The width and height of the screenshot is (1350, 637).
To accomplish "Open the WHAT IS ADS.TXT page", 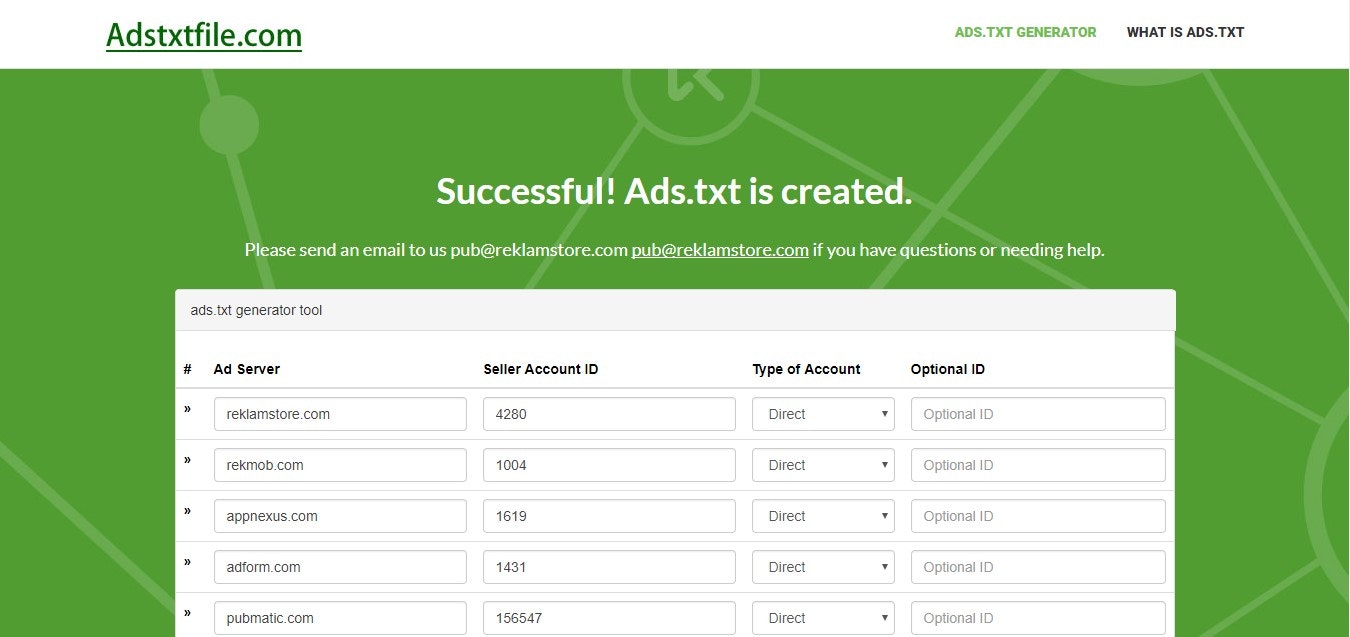I will click(1185, 32).
